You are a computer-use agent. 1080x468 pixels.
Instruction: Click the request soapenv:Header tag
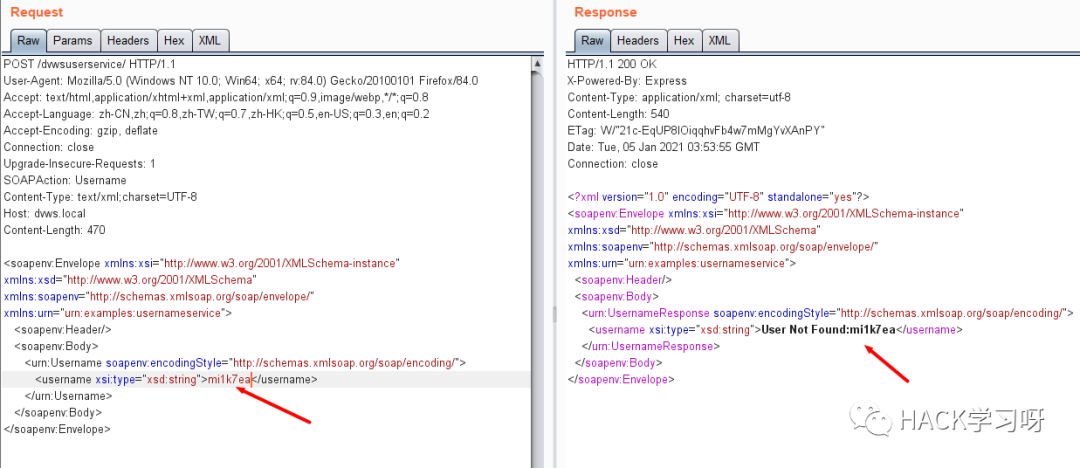point(63,329)
